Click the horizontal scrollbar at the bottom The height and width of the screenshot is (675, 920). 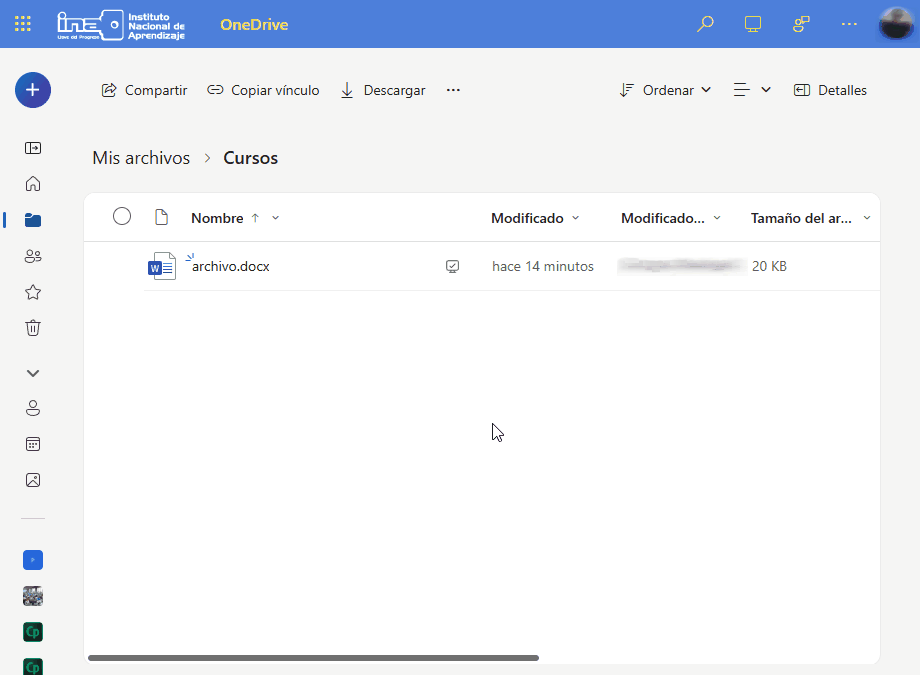[x=313, y=658]
